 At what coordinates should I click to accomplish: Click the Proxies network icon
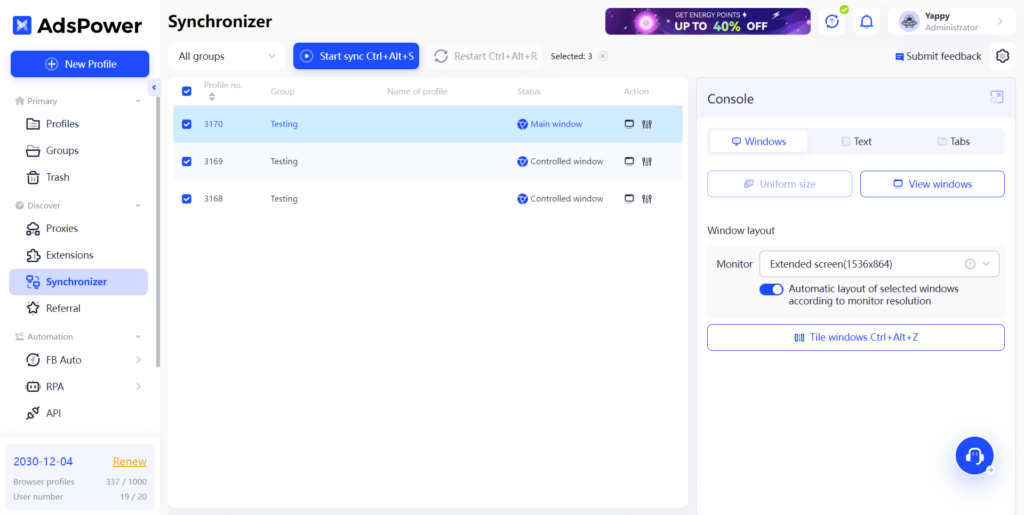(x=33, y=228)
